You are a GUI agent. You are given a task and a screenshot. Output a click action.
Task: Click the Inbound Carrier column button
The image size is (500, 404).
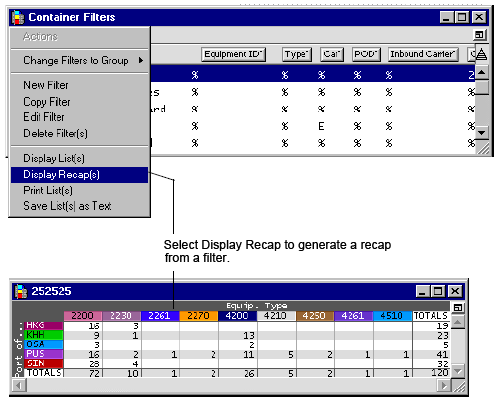(x=423, y=54)
